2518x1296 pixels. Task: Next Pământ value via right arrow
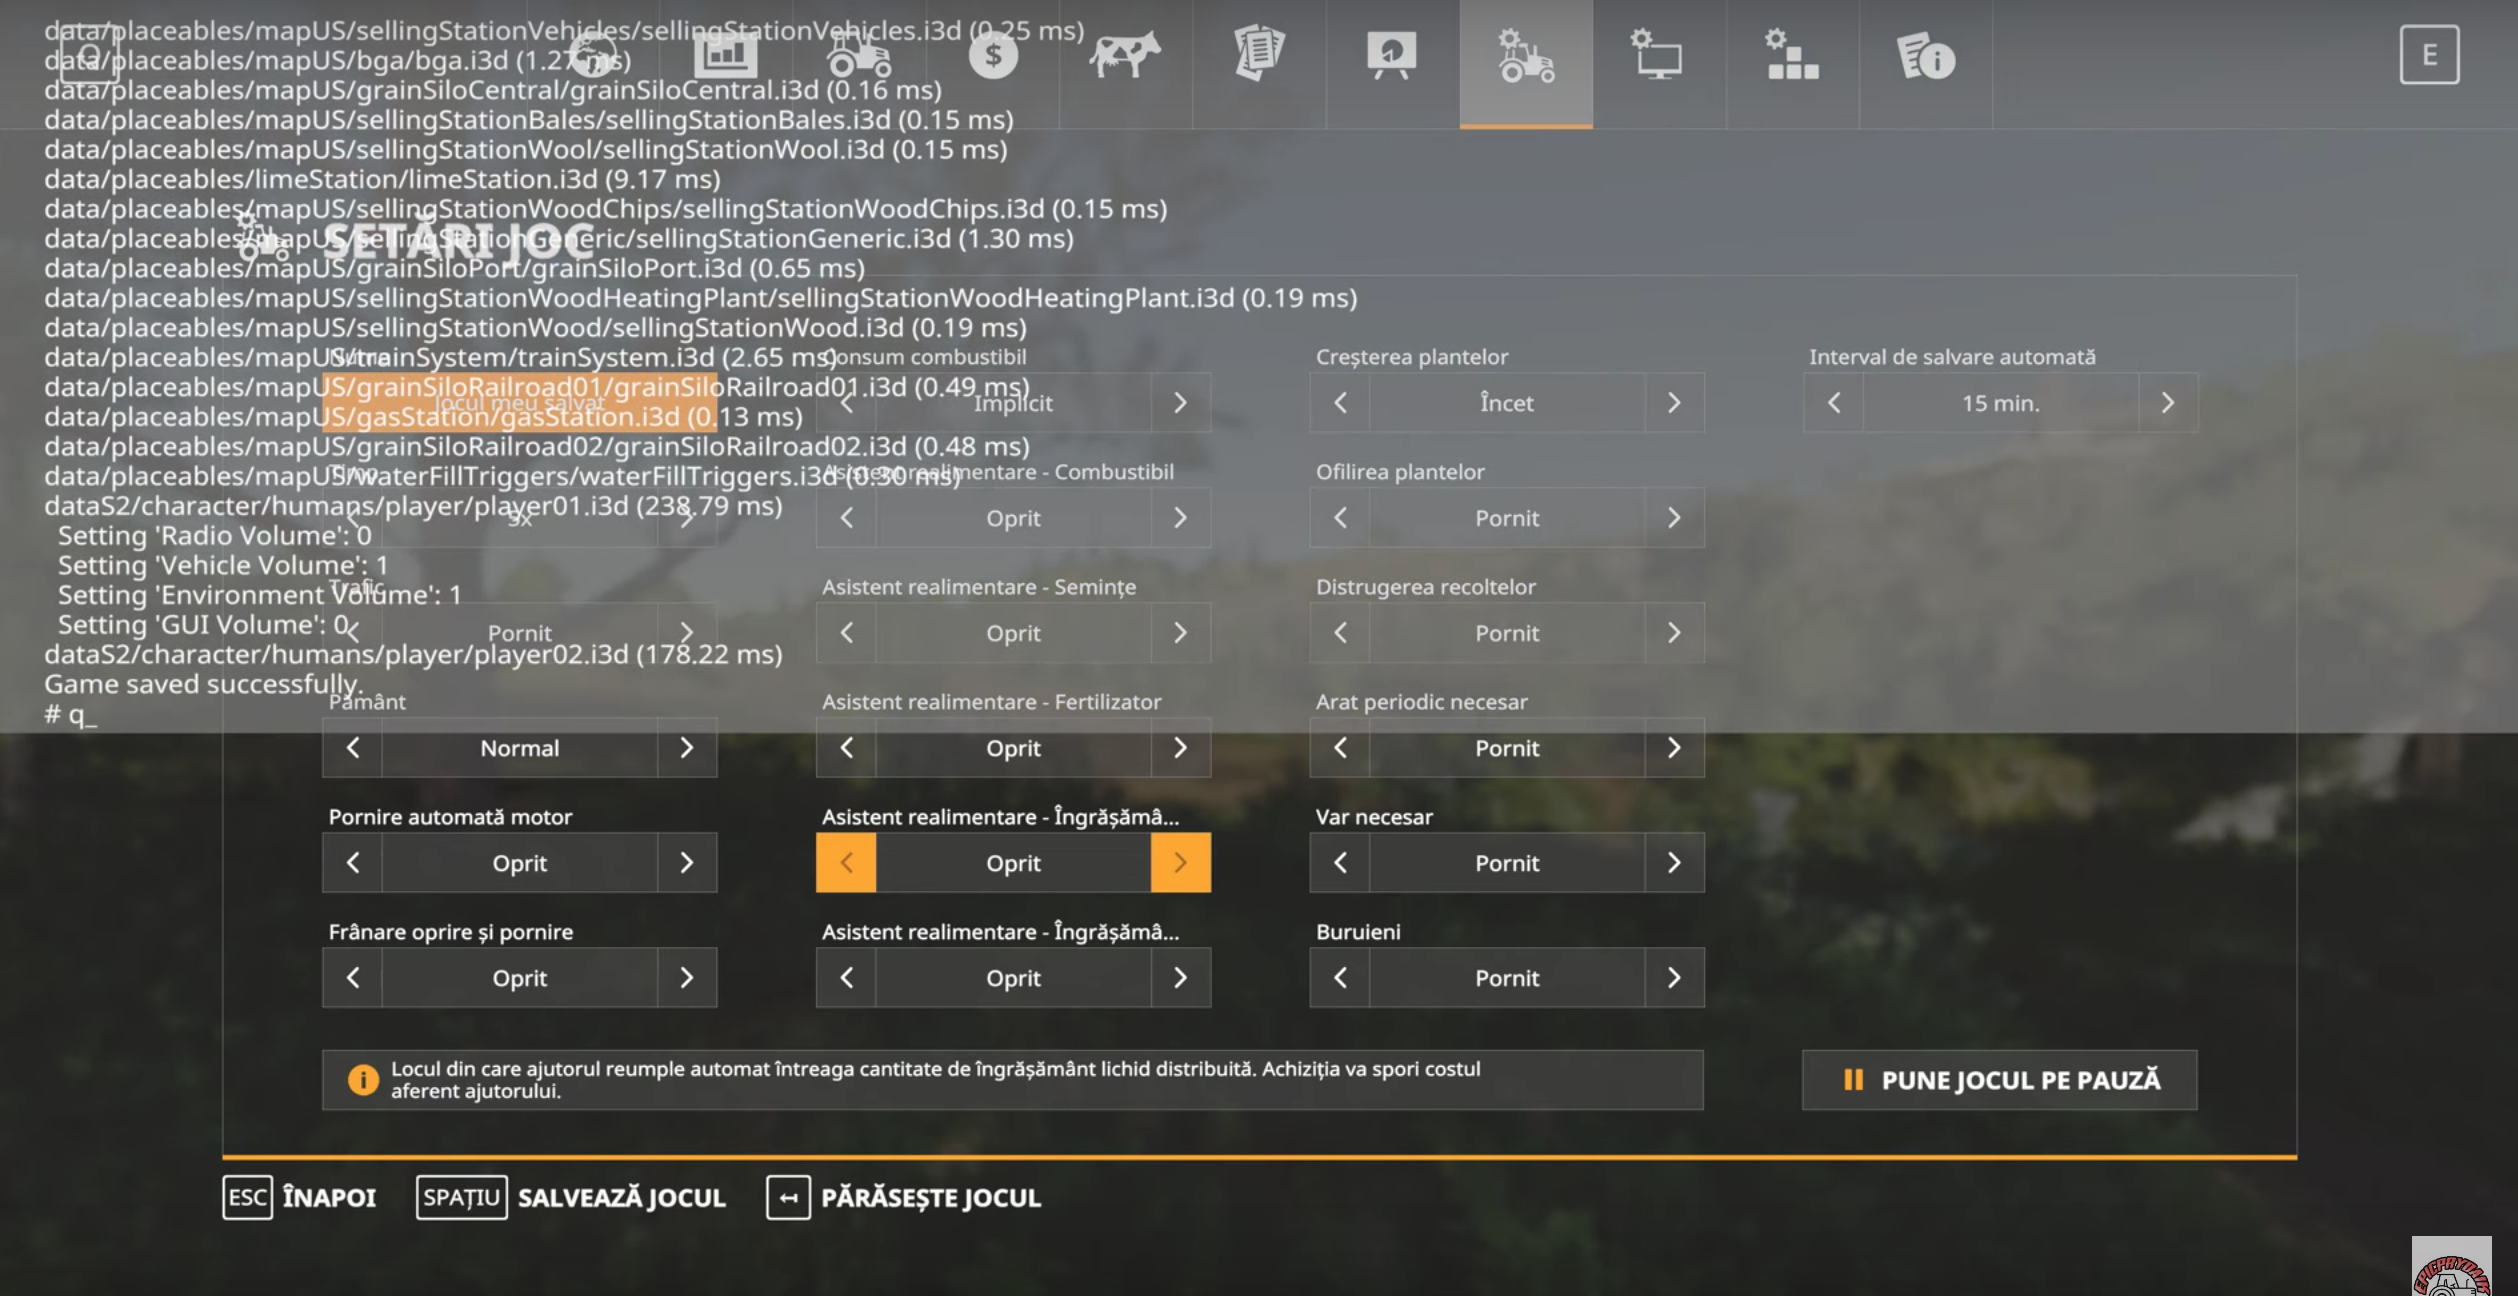pos(687,747)
